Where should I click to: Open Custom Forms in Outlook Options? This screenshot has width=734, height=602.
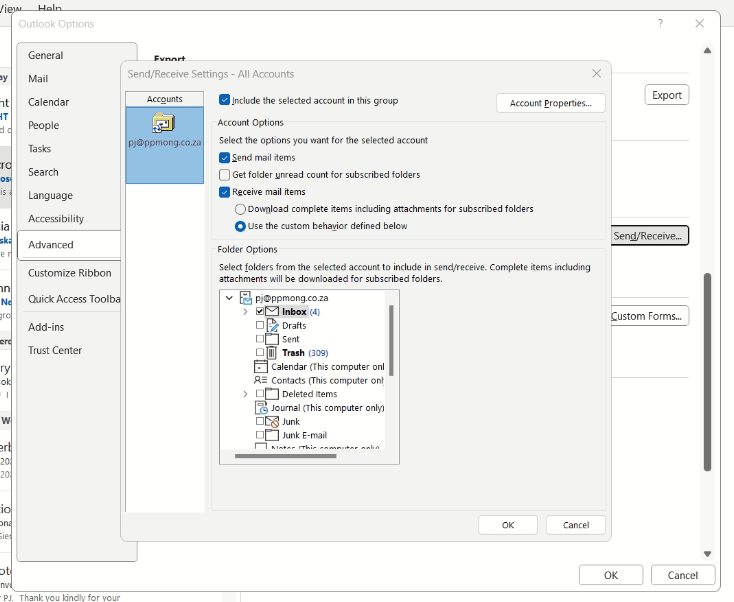pyautogui.click(x=650, y=316)
